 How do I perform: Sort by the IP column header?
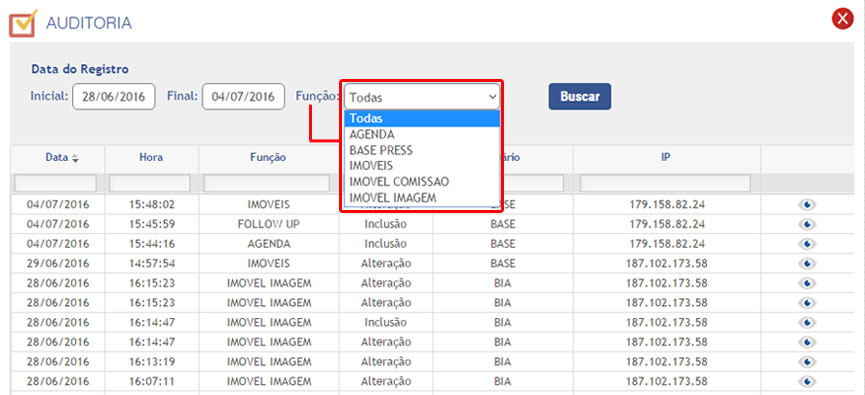point(666,158)
